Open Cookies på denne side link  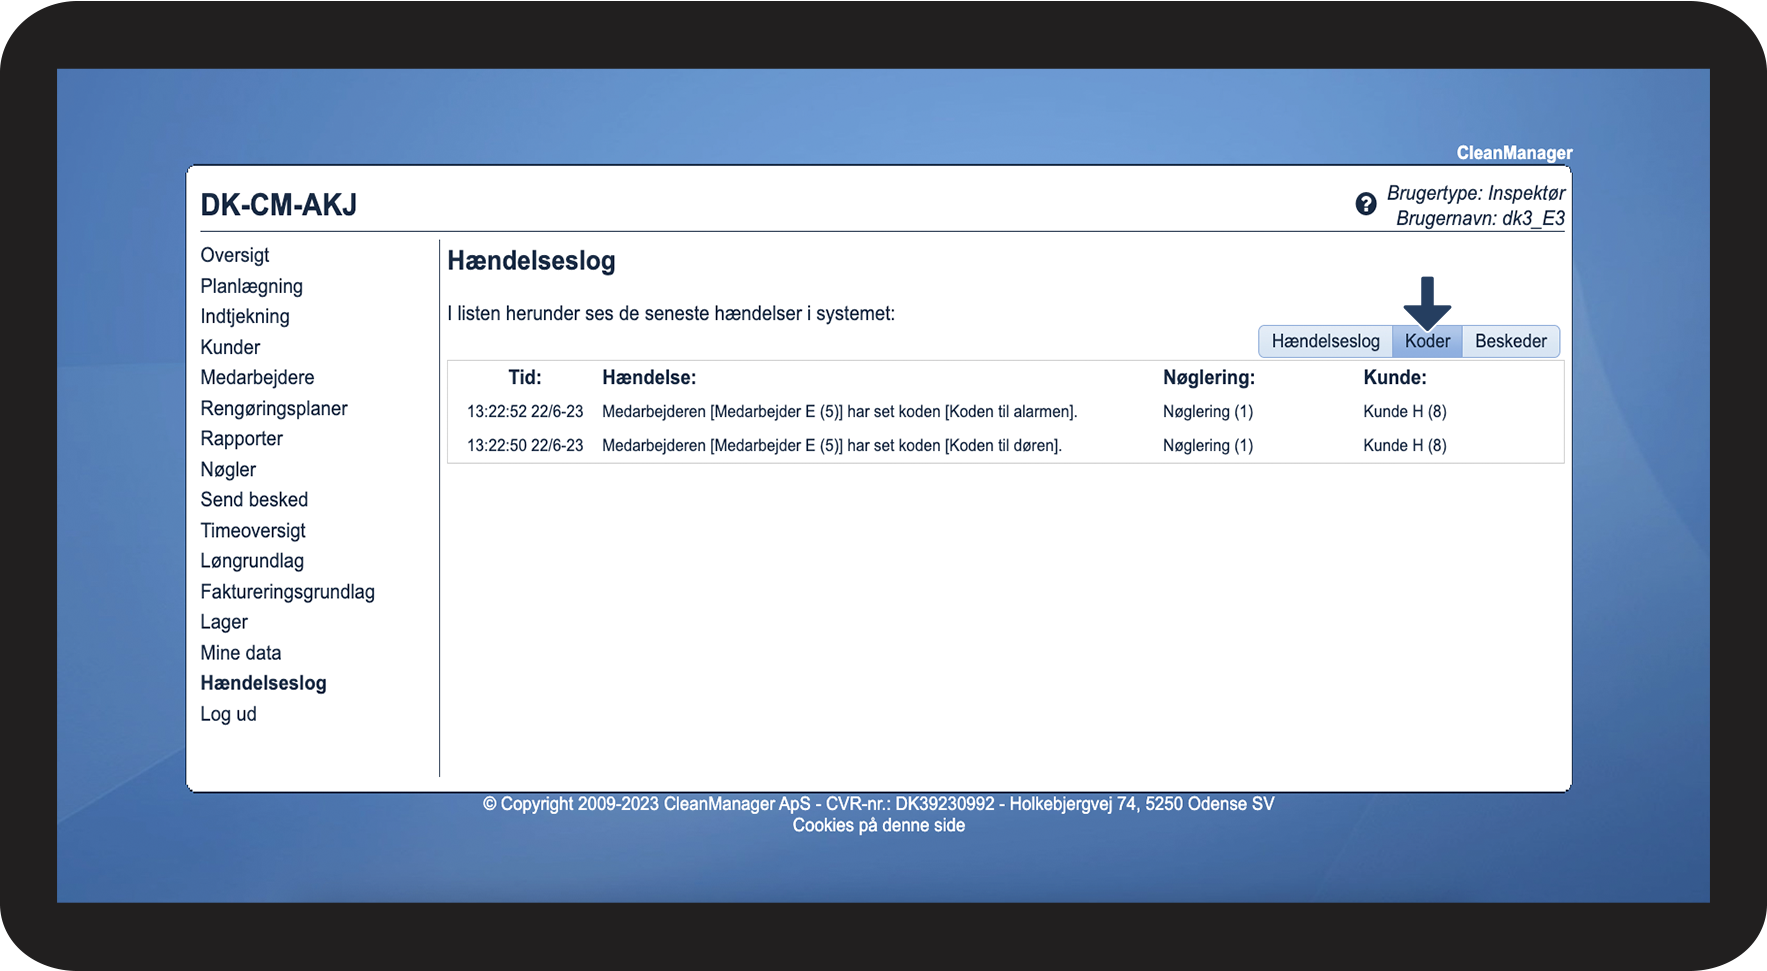pyautogui.click(x=879, y=825)
